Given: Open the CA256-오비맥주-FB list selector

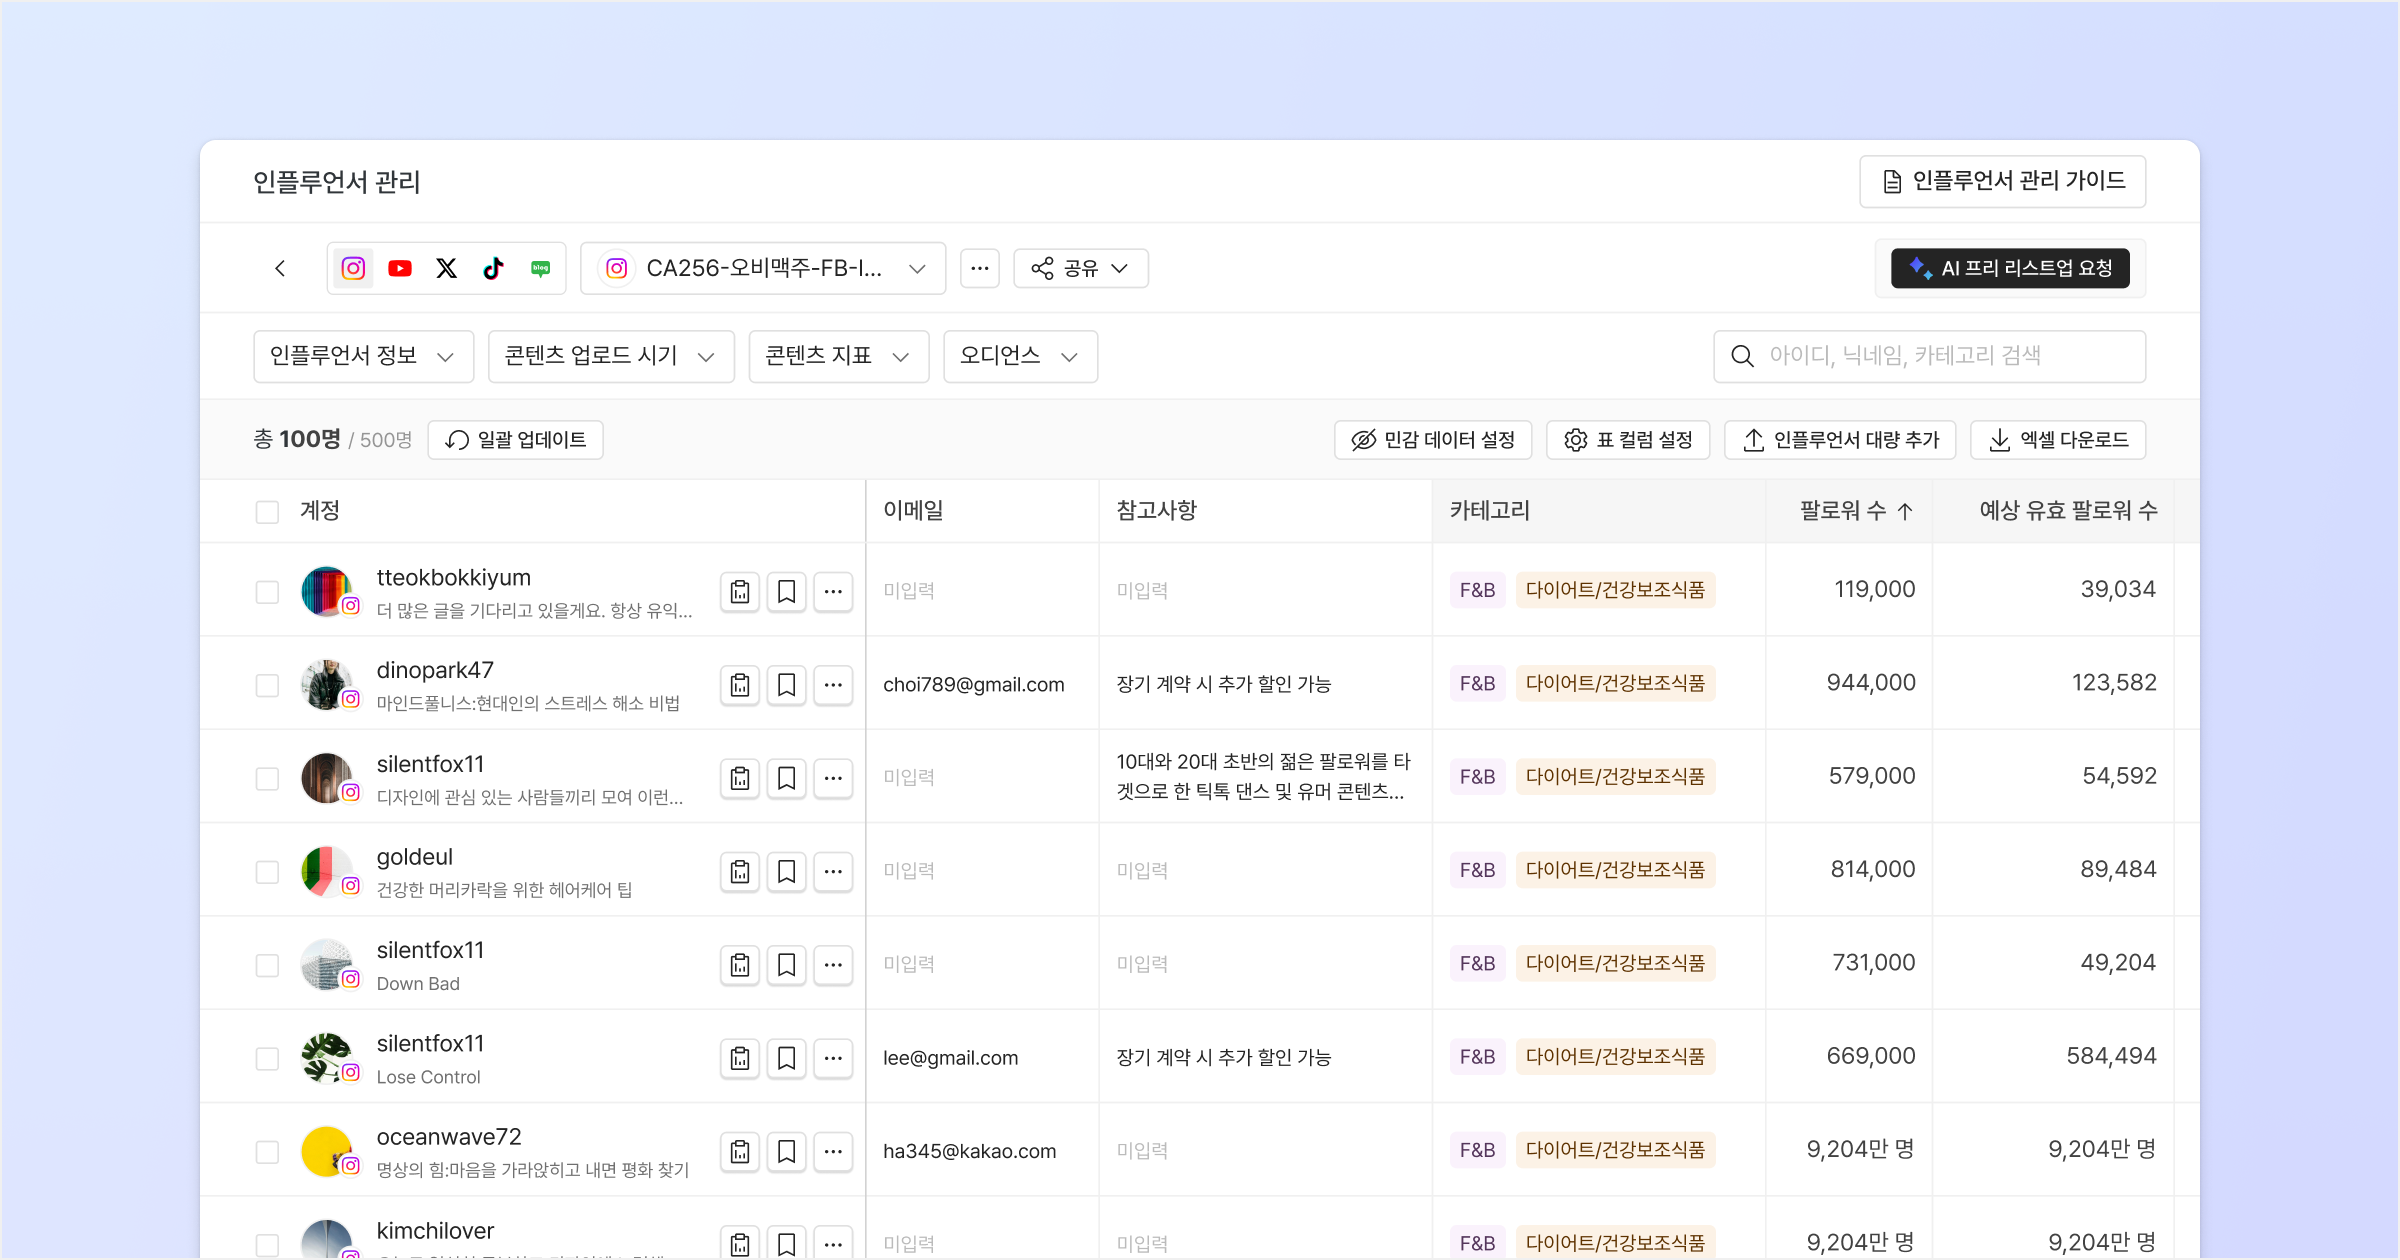Looking at the screenshot, I should coord(763,268).
